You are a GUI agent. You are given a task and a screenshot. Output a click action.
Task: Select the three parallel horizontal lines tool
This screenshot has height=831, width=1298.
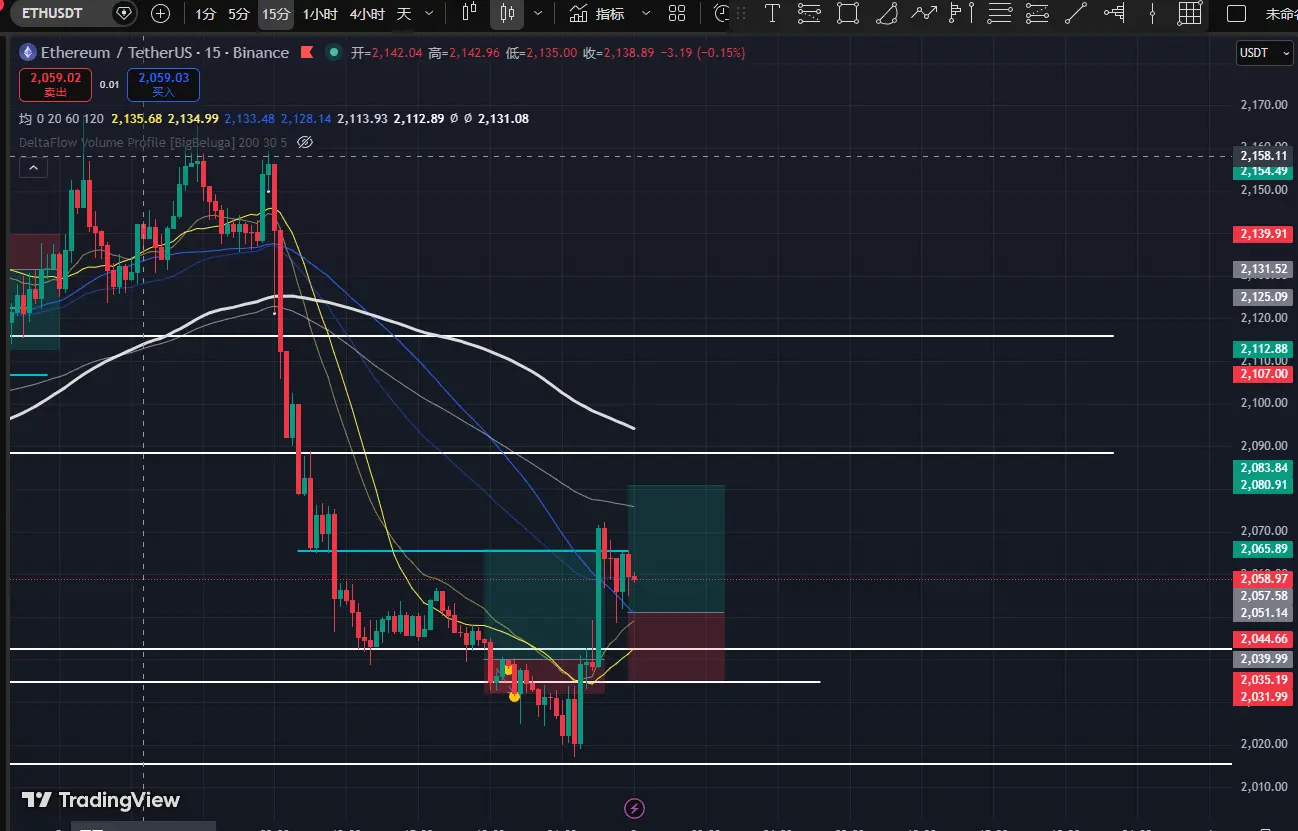(x=999, y=13)
